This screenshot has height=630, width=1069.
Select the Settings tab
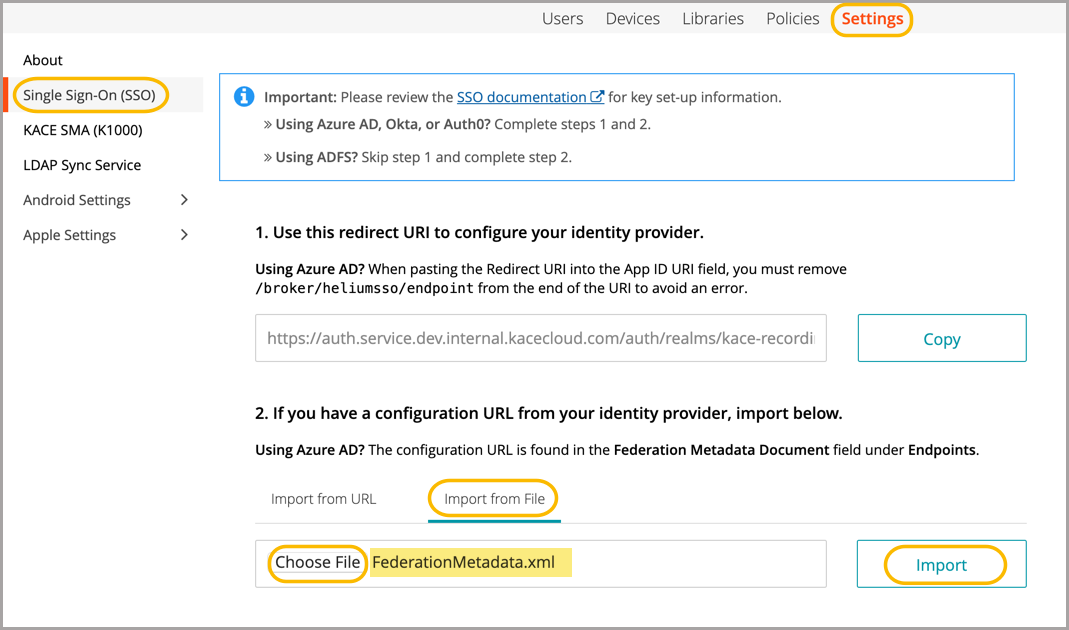[872, 19]
